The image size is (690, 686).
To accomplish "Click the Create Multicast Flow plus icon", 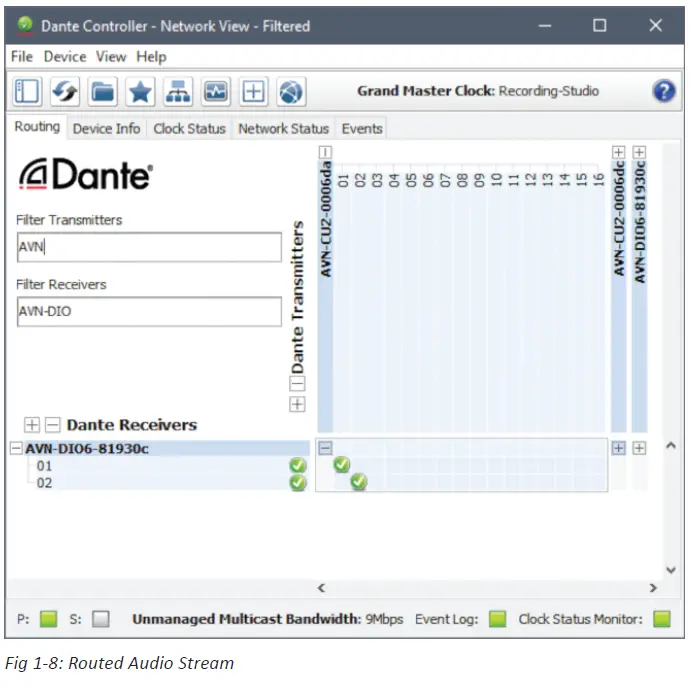I will click(253, 92).
